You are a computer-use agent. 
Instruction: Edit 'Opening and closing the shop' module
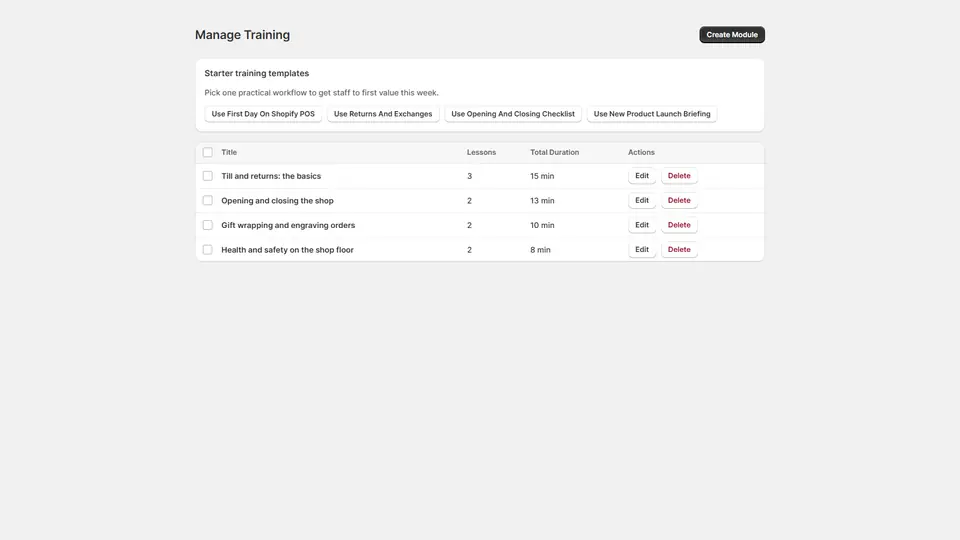(642, 200)
